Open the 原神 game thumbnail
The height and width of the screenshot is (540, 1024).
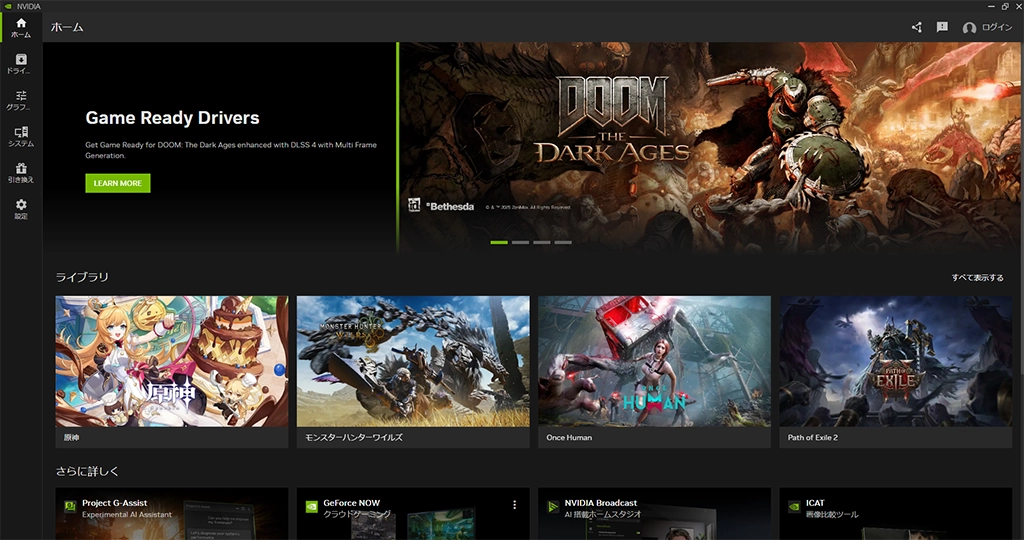click(172, 361)
